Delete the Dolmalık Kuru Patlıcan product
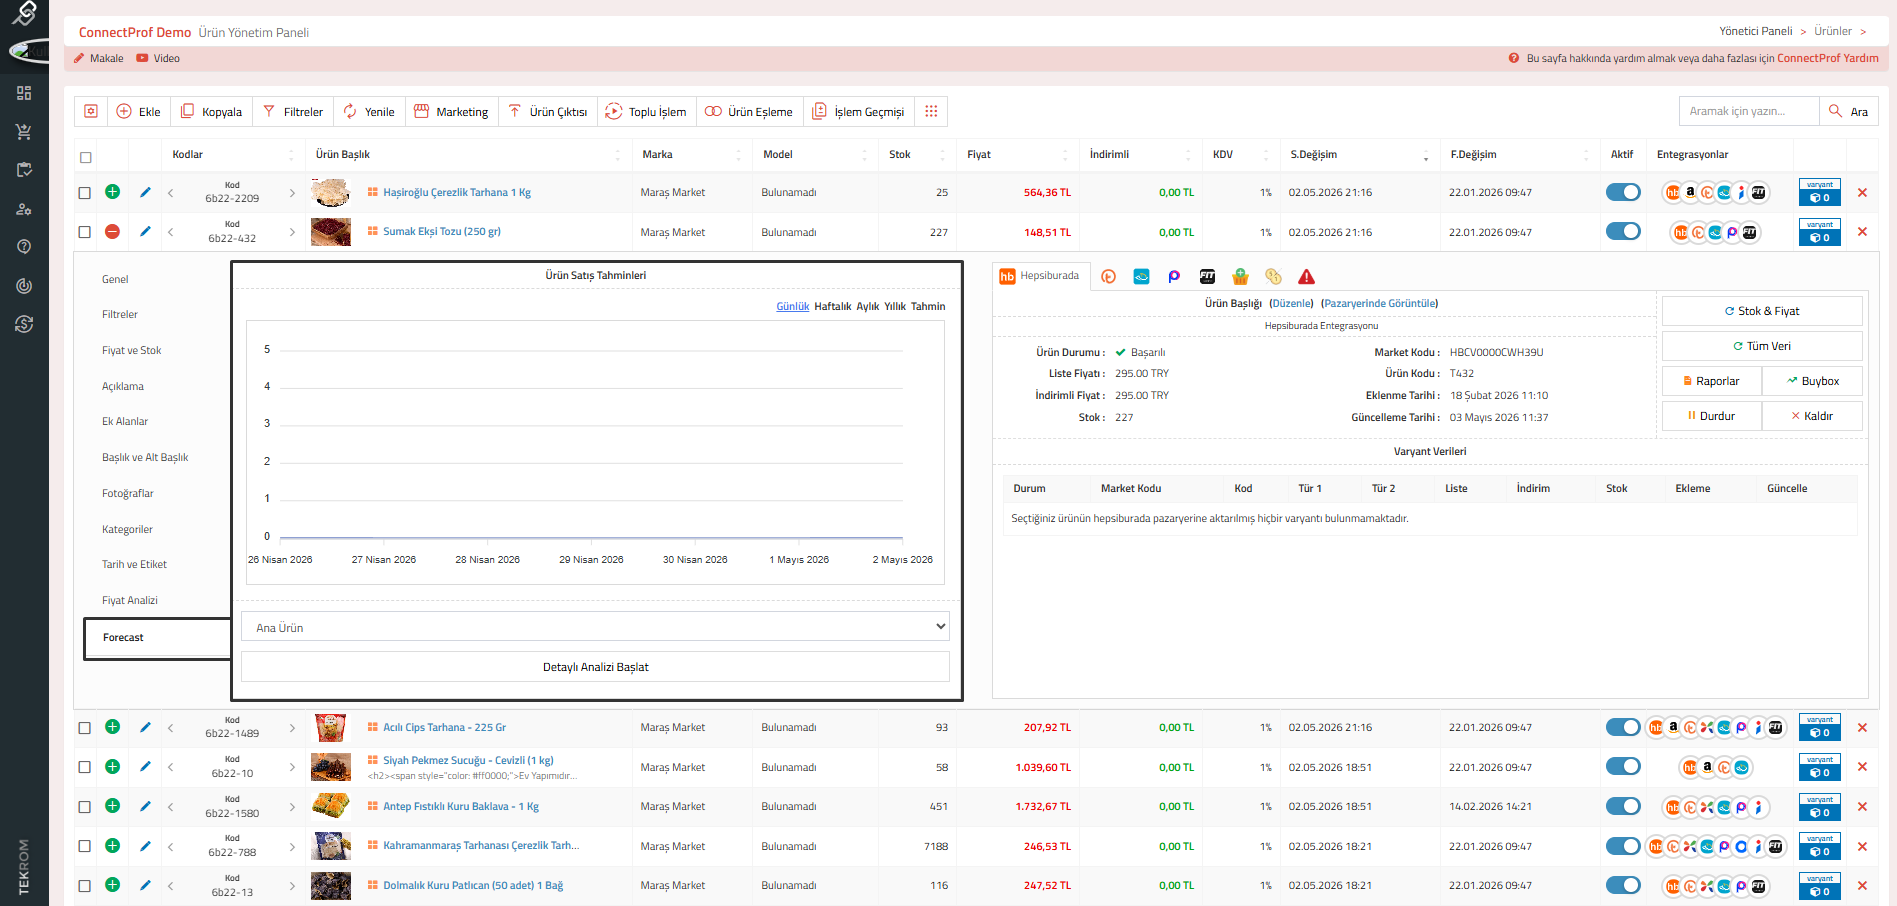This screenshot has width=1897, height=906. [x=1862, y=885]
